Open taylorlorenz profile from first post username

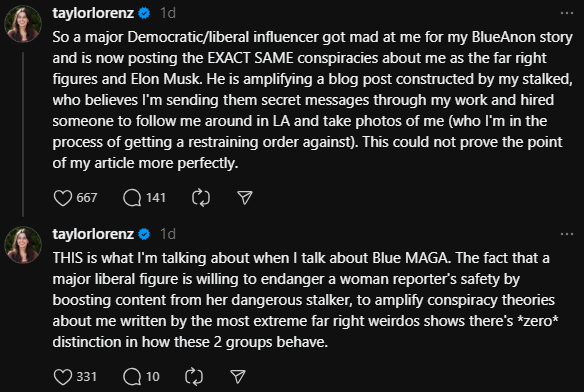[93, 13]
